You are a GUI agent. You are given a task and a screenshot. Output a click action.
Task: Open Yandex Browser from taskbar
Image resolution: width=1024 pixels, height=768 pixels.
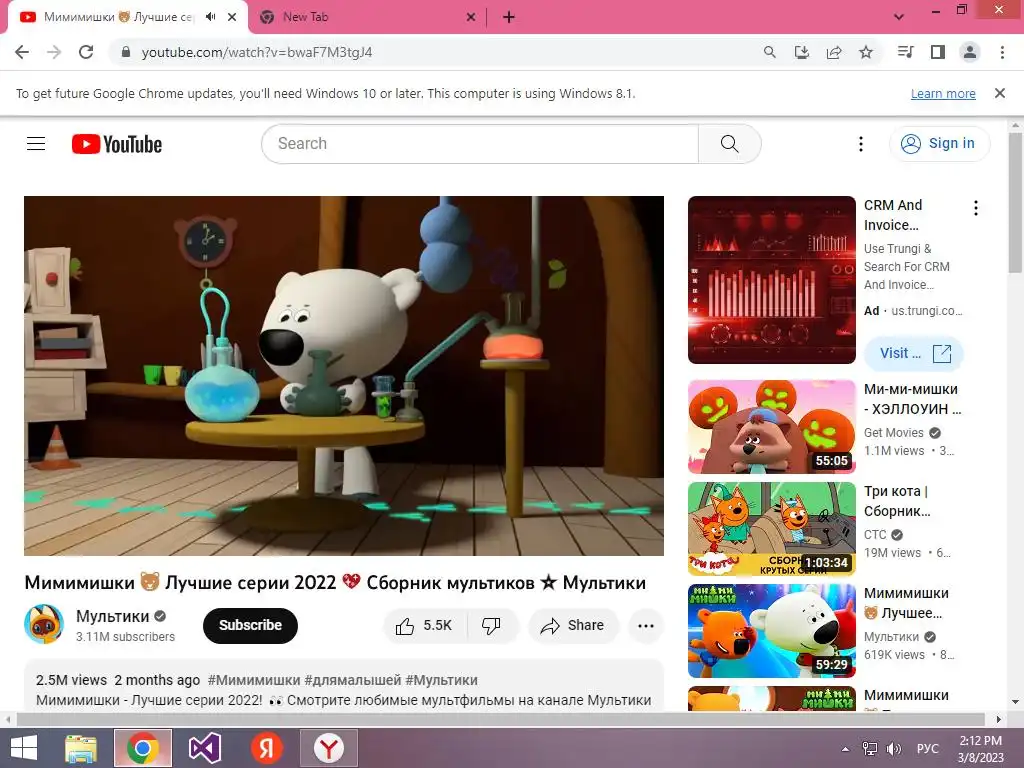coord(328,748)
